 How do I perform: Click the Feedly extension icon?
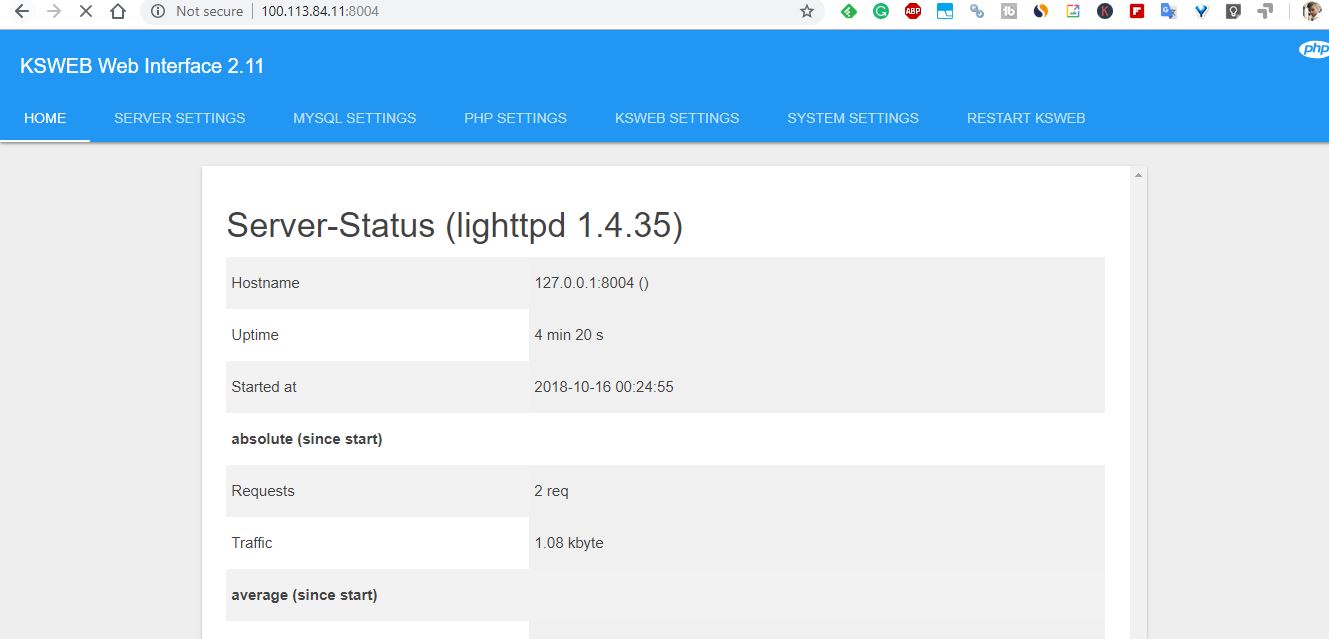pyautogui.click(x=848, y=12)
